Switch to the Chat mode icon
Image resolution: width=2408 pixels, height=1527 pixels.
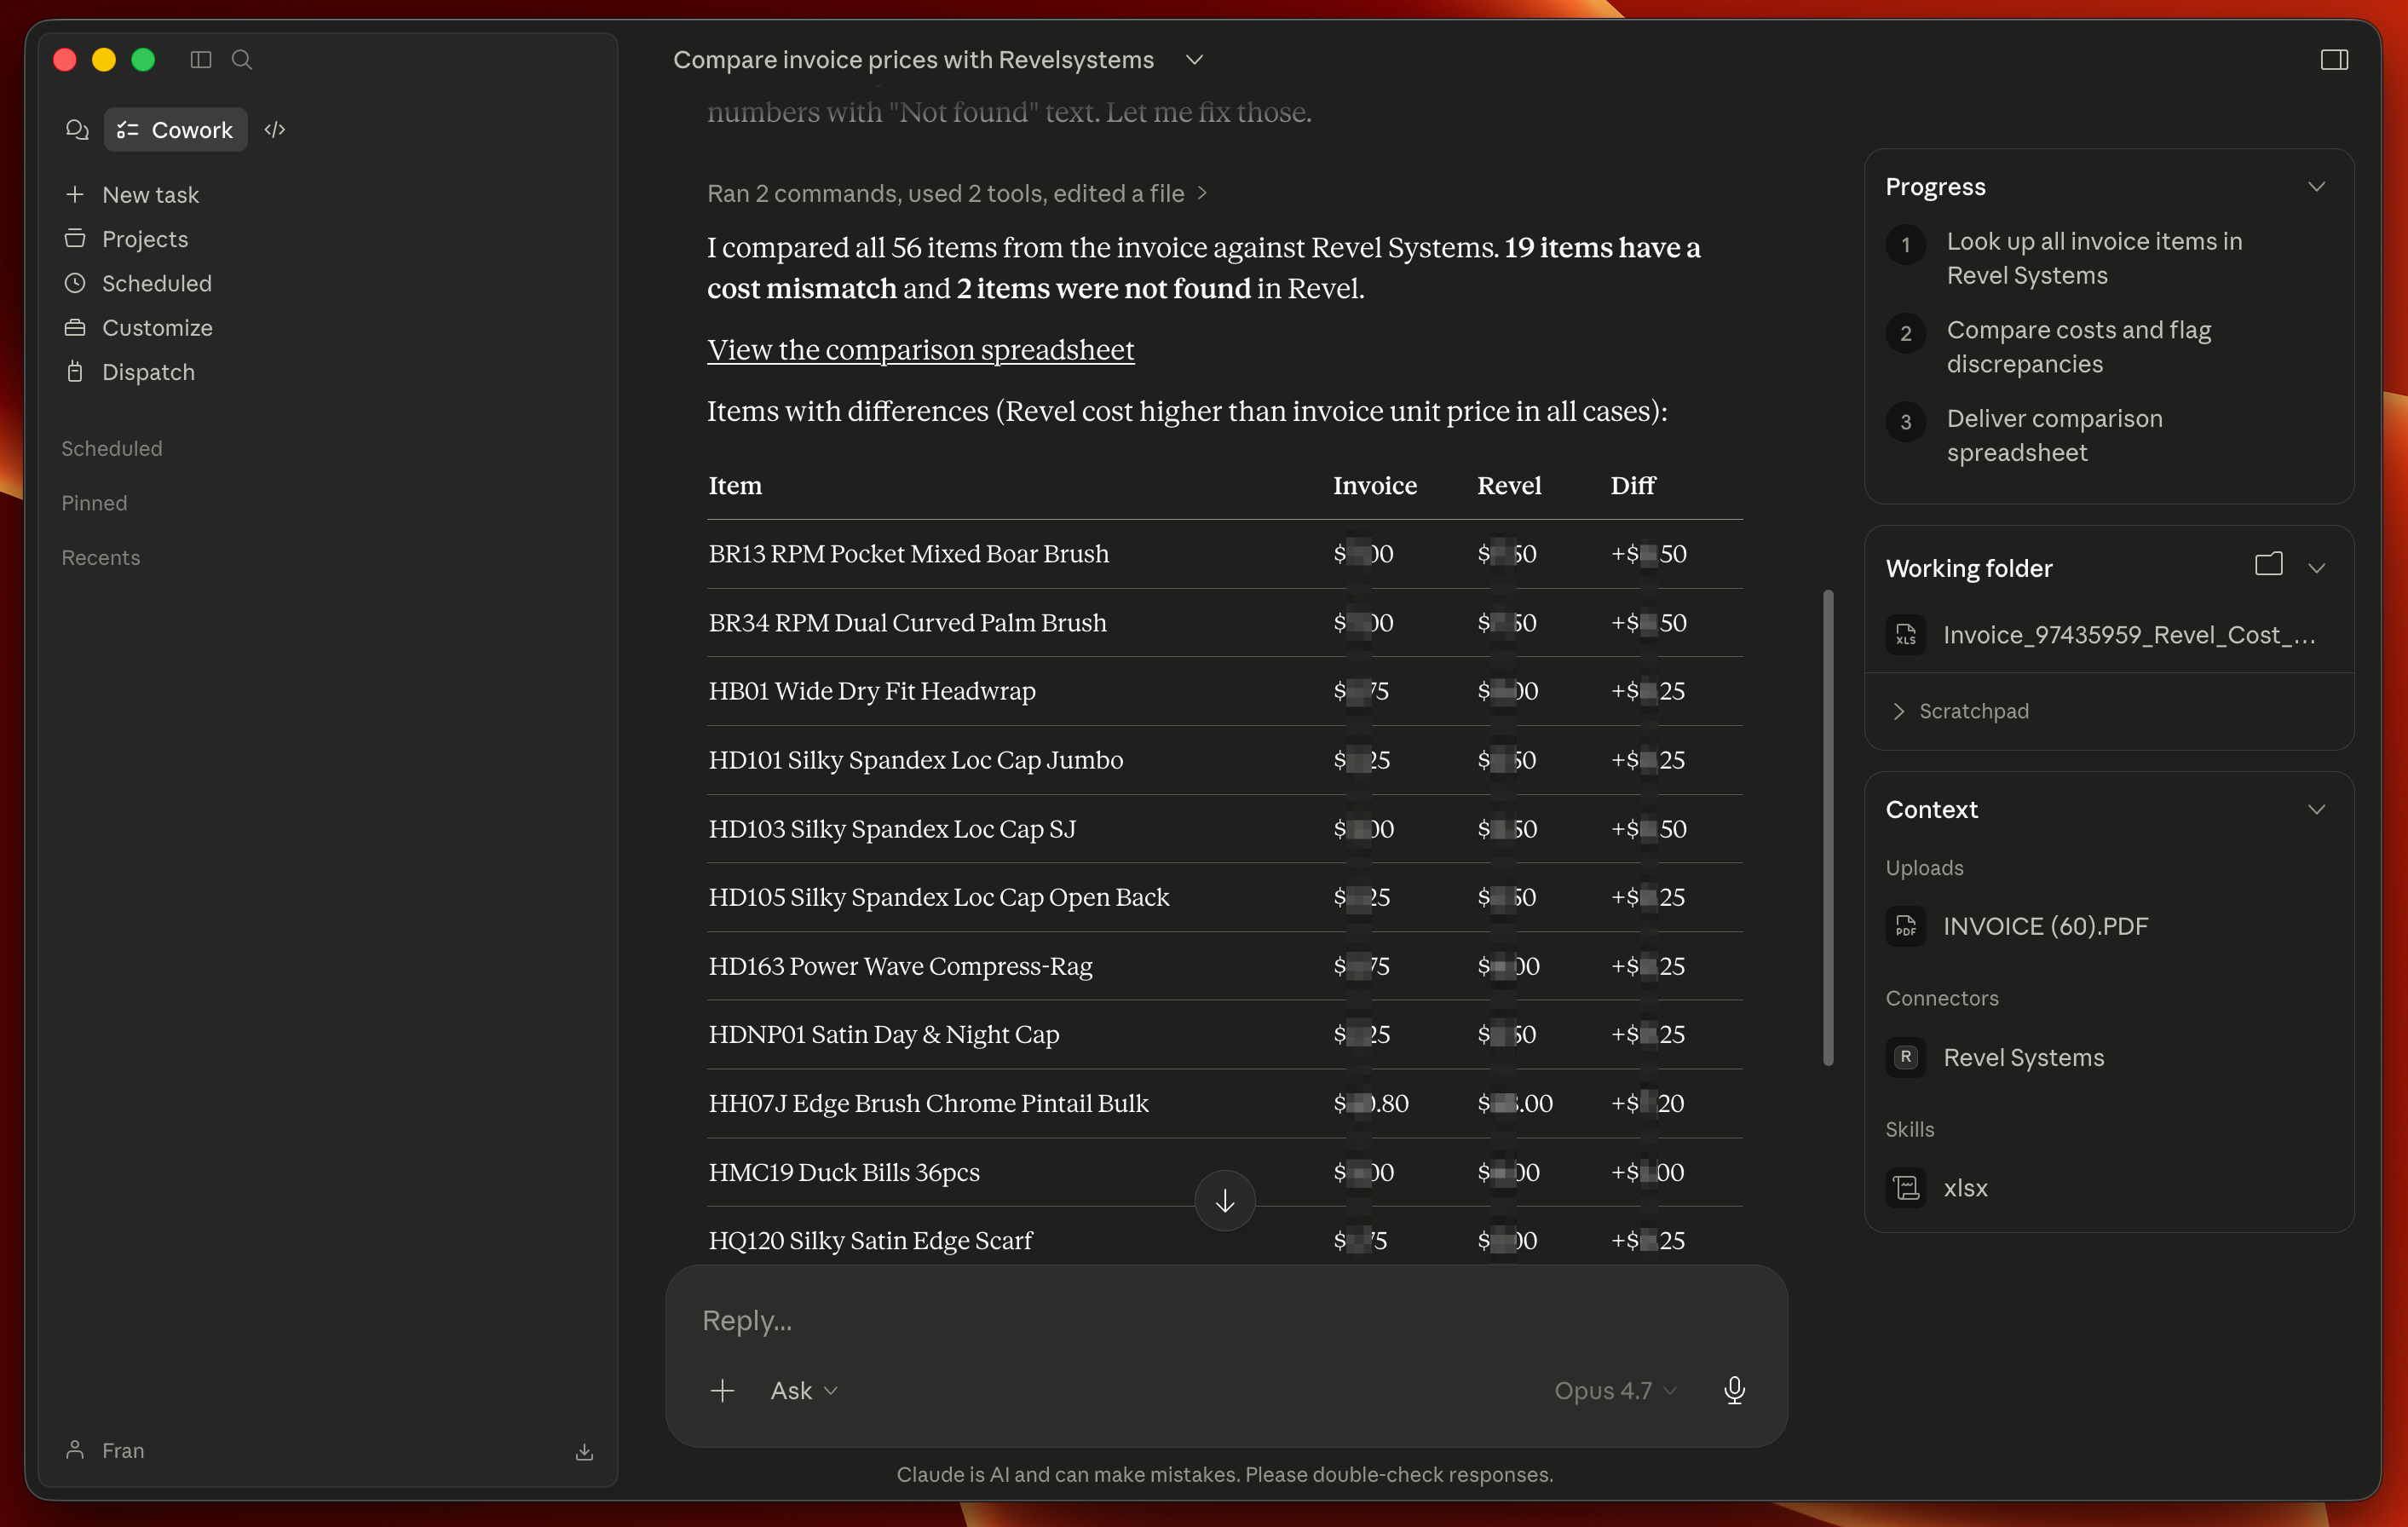click(77, 130)
